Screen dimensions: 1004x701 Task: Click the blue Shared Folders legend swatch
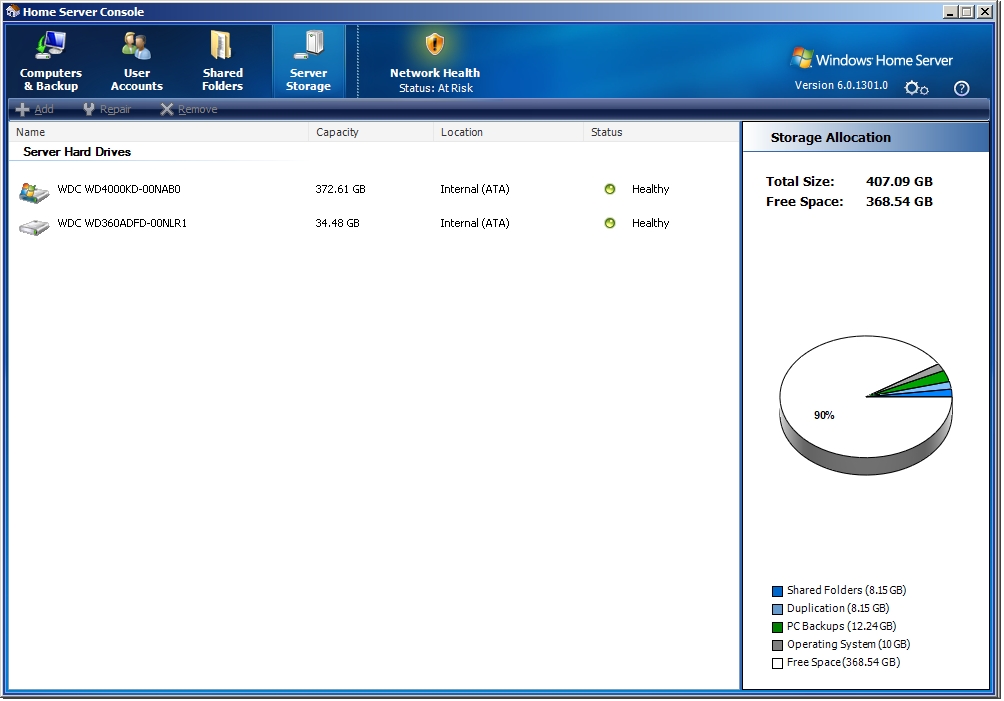[777, 591]
